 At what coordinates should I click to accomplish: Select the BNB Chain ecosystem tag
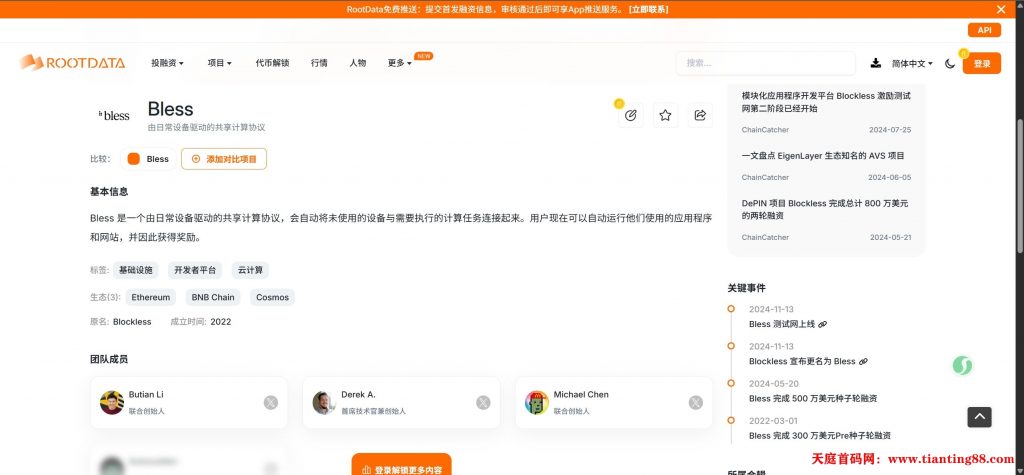213,297
